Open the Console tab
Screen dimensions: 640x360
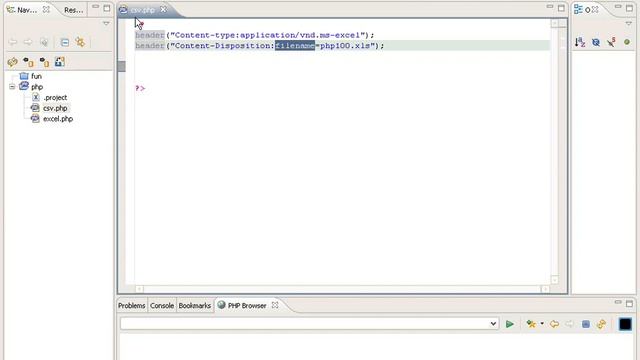click(162, 305)
